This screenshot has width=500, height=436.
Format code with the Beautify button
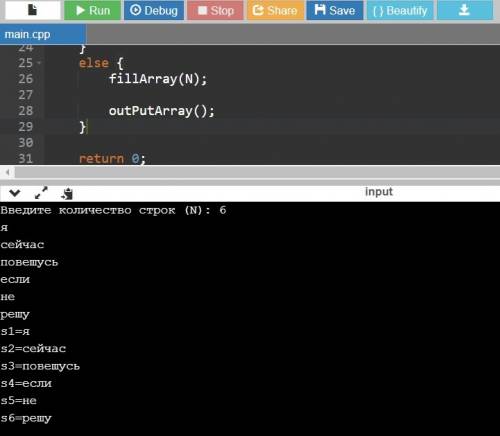(400, 10)
